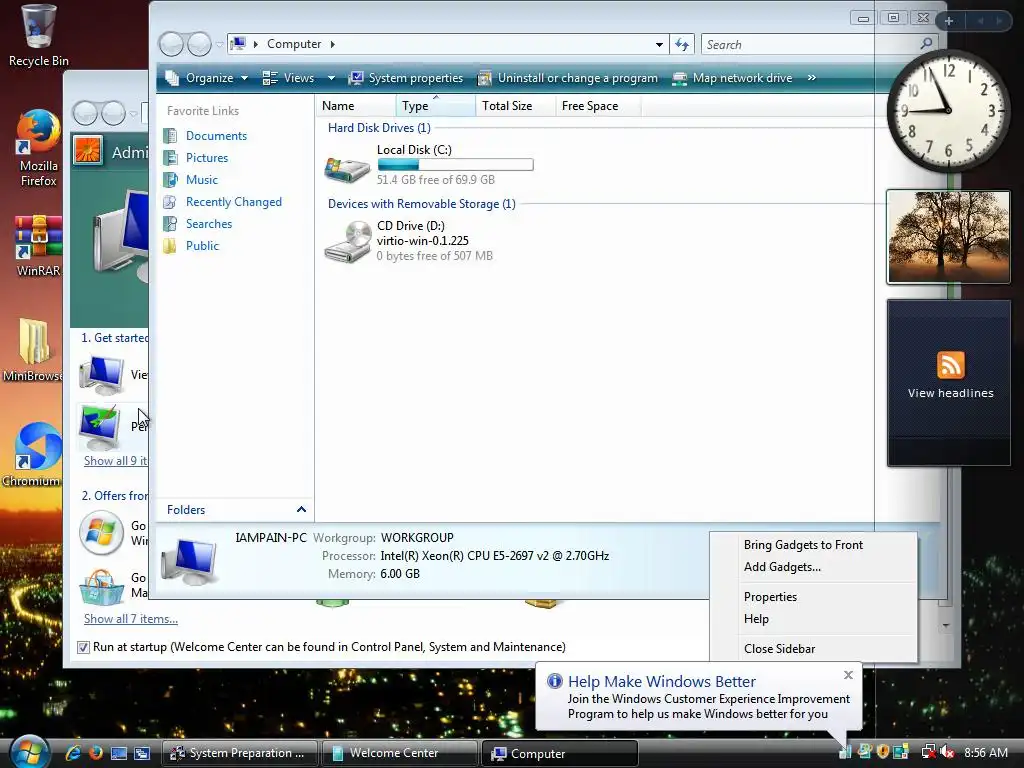Click the View headlines RSS gadget icon
Screen dimensions: 1024x768
tap(950, 364)
